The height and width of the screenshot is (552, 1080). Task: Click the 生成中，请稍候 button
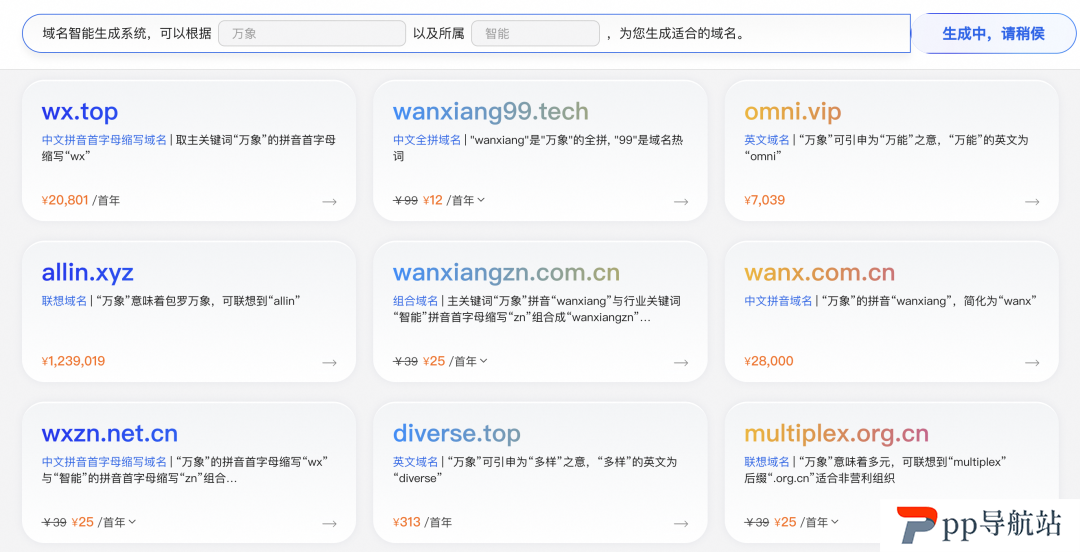coord(993,33)
